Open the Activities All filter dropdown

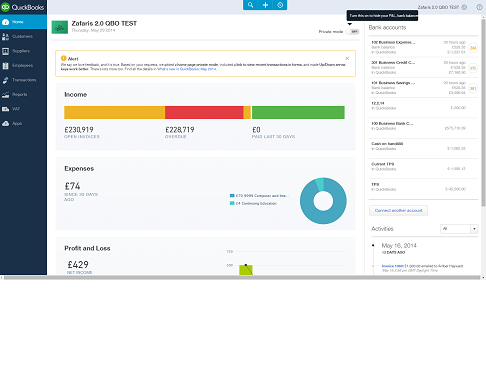point(459,229)
